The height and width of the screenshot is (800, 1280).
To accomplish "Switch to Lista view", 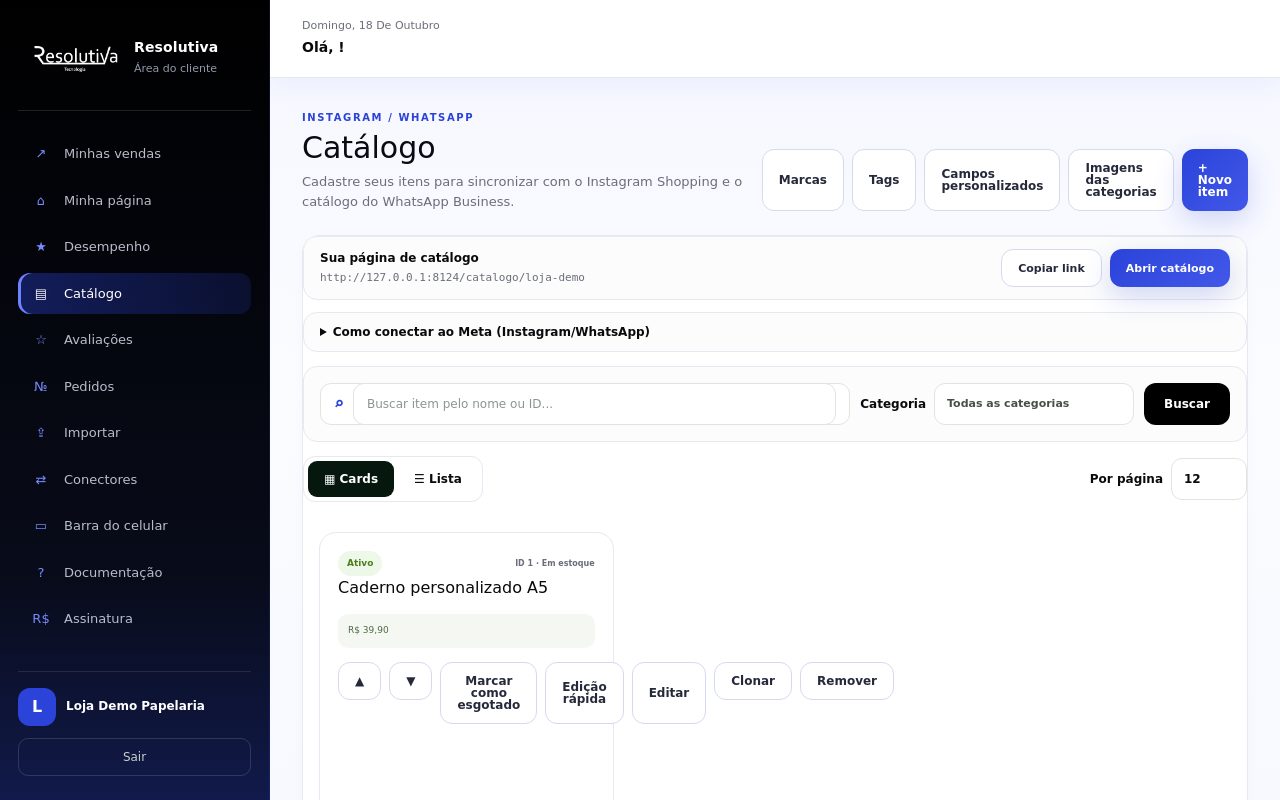I will (438, 479).
